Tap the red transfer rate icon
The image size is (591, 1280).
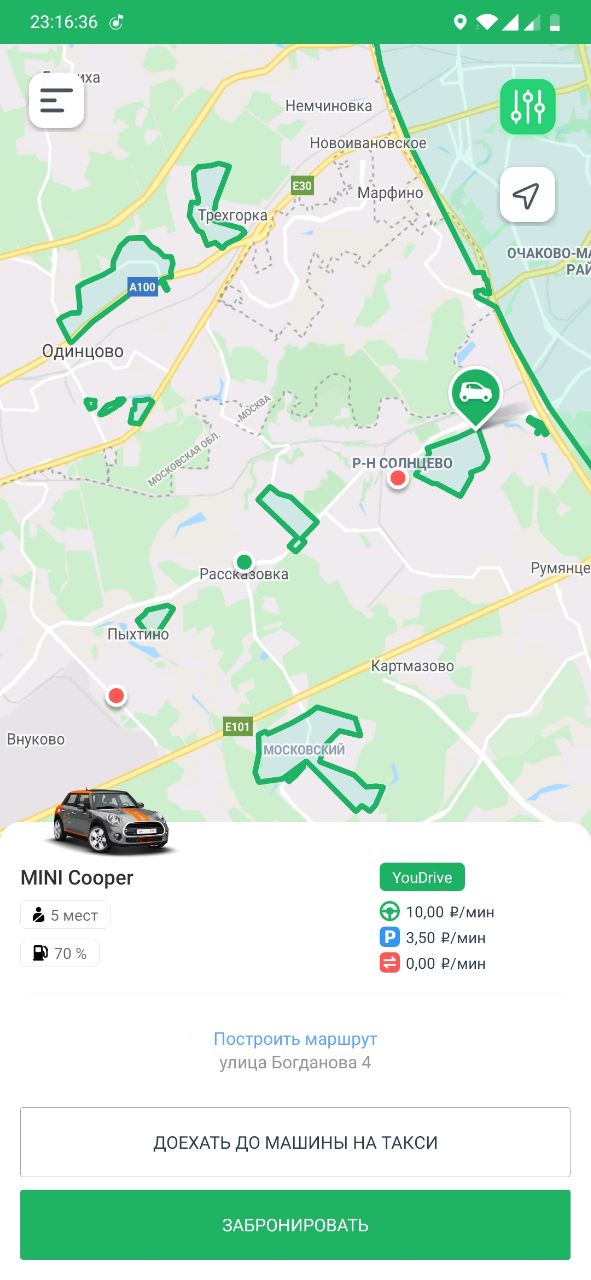point(389,964)
